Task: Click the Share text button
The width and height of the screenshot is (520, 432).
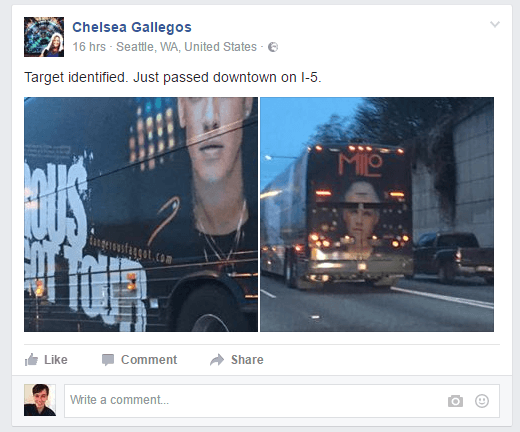Action: pos(247,360)
